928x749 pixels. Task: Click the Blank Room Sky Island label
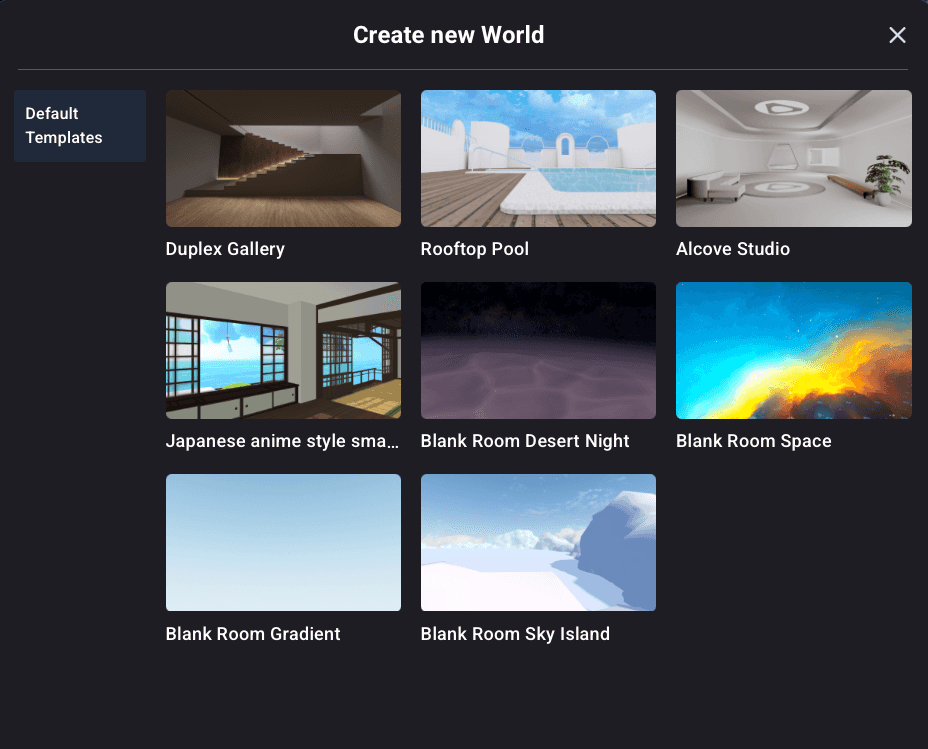pyautogui.click(x=515, y=634)
